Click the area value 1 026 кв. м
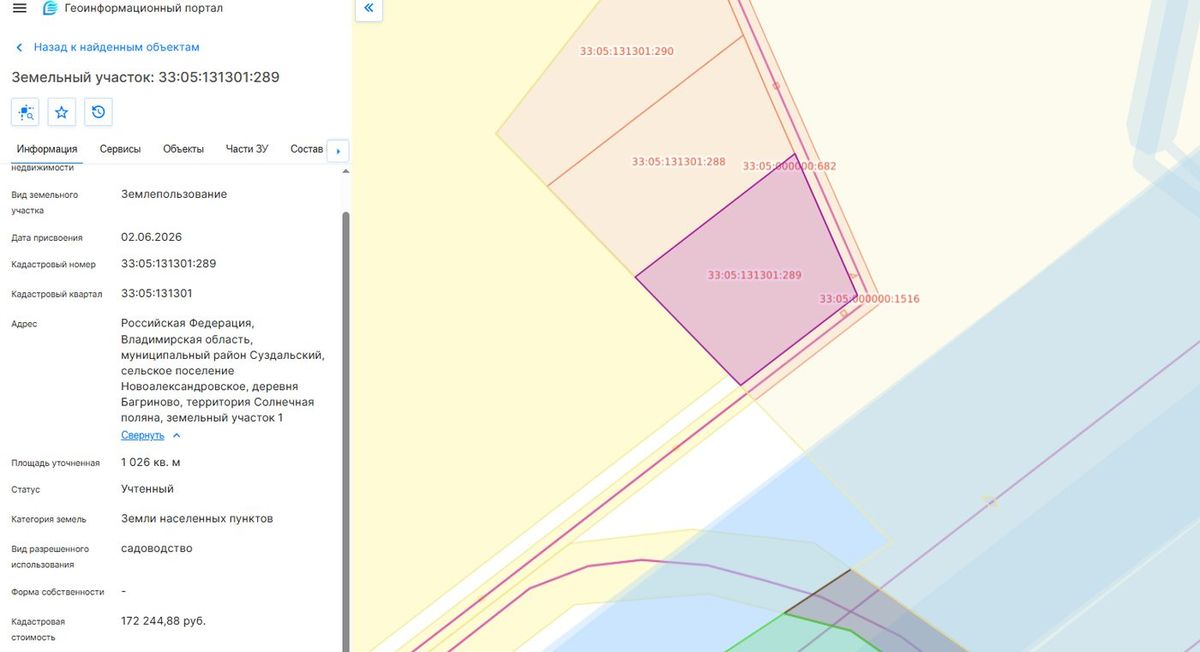Image resolution: width=1200 pixels, height=652 pixels. point(151,463)
